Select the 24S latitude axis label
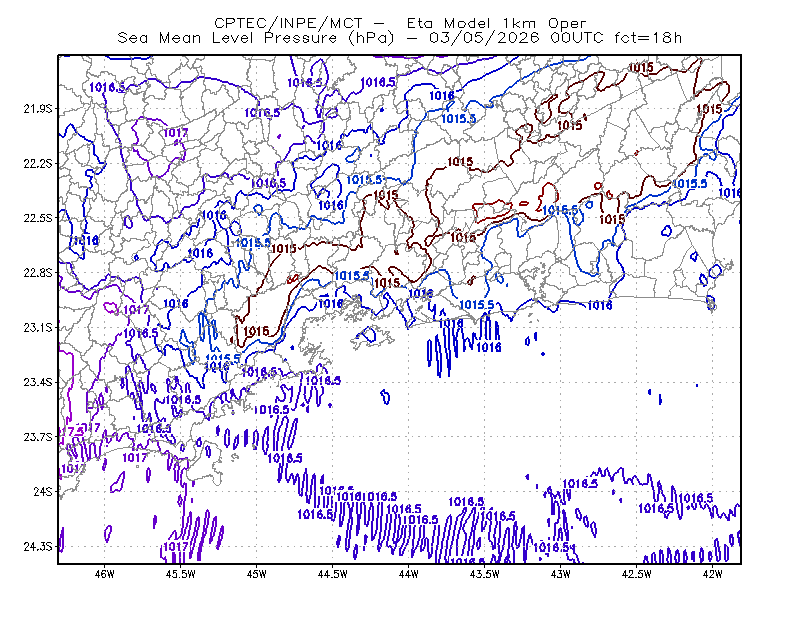Viewport: 800px width, 618px height. click(43, 491)
